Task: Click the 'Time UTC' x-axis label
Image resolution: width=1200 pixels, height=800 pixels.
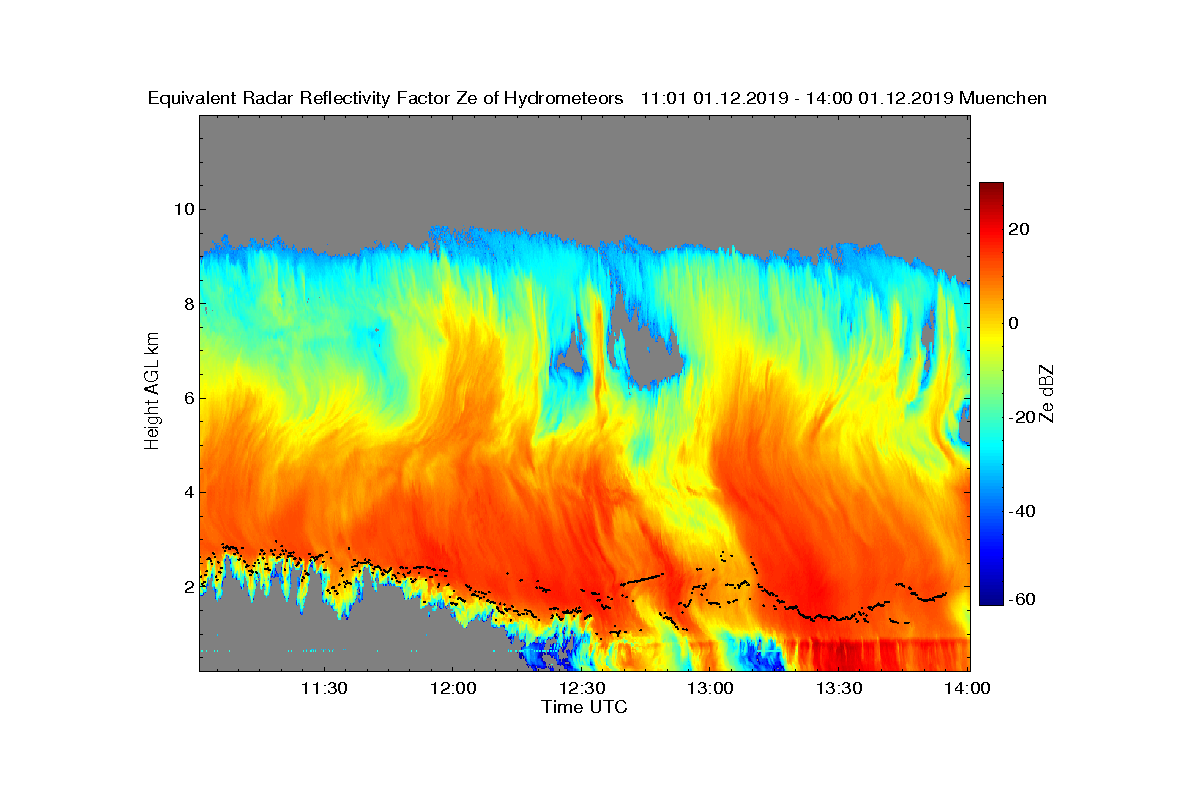Action: pos(585,707)
